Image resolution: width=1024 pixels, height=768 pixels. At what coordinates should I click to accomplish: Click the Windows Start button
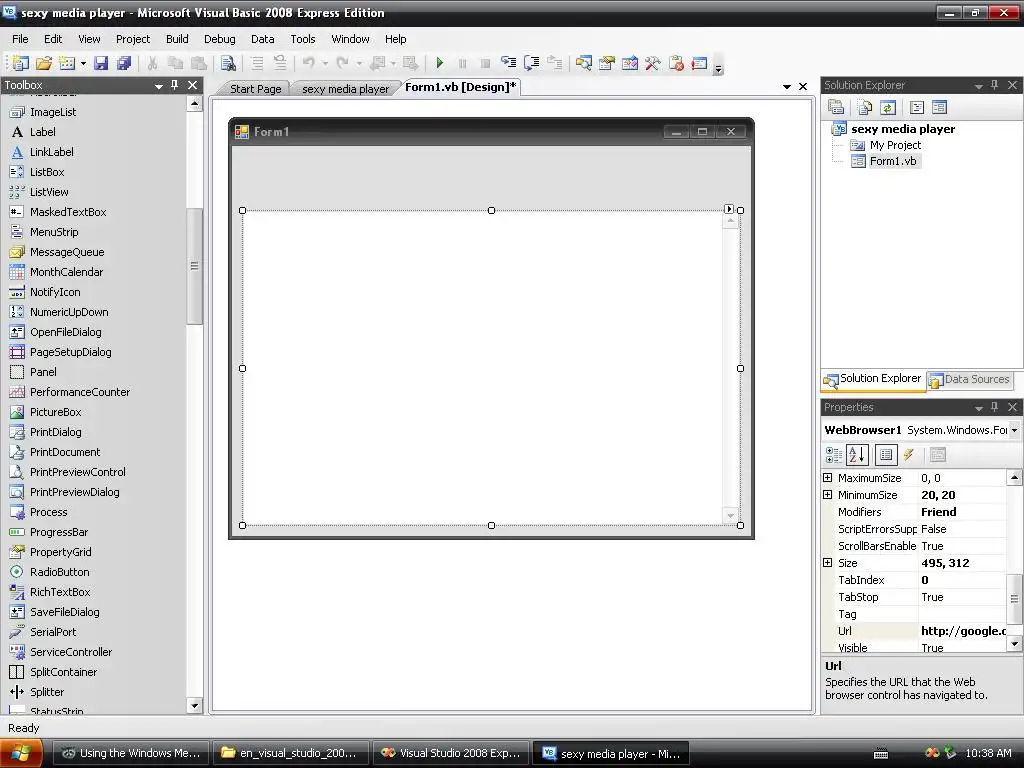pyautogui.click(x=21, y=753)
